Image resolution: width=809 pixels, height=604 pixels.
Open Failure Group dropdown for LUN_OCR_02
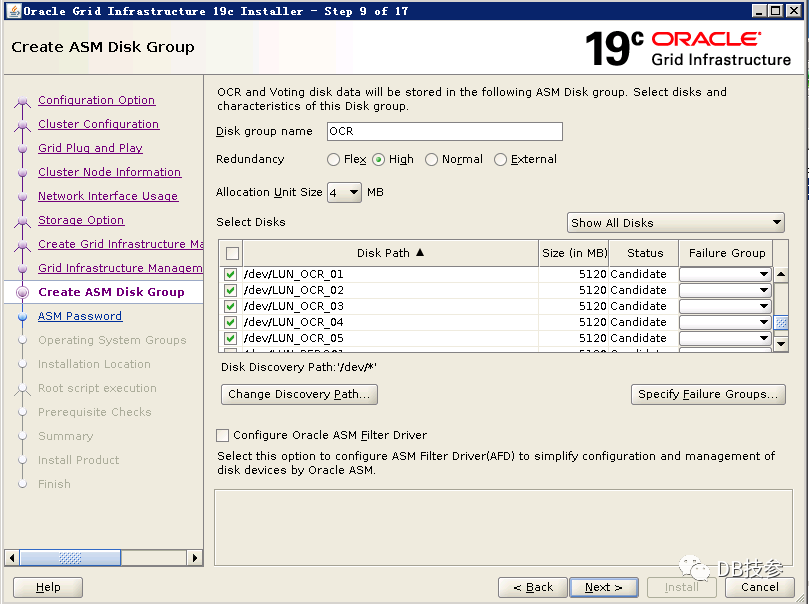point(725,290)
